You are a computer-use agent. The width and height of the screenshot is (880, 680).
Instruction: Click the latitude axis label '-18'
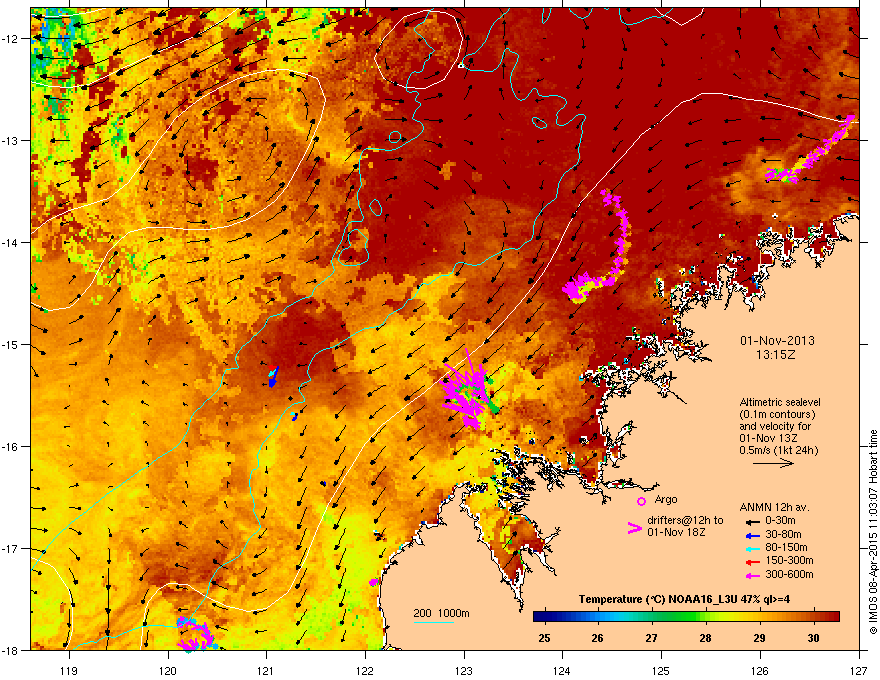[11, 650]
